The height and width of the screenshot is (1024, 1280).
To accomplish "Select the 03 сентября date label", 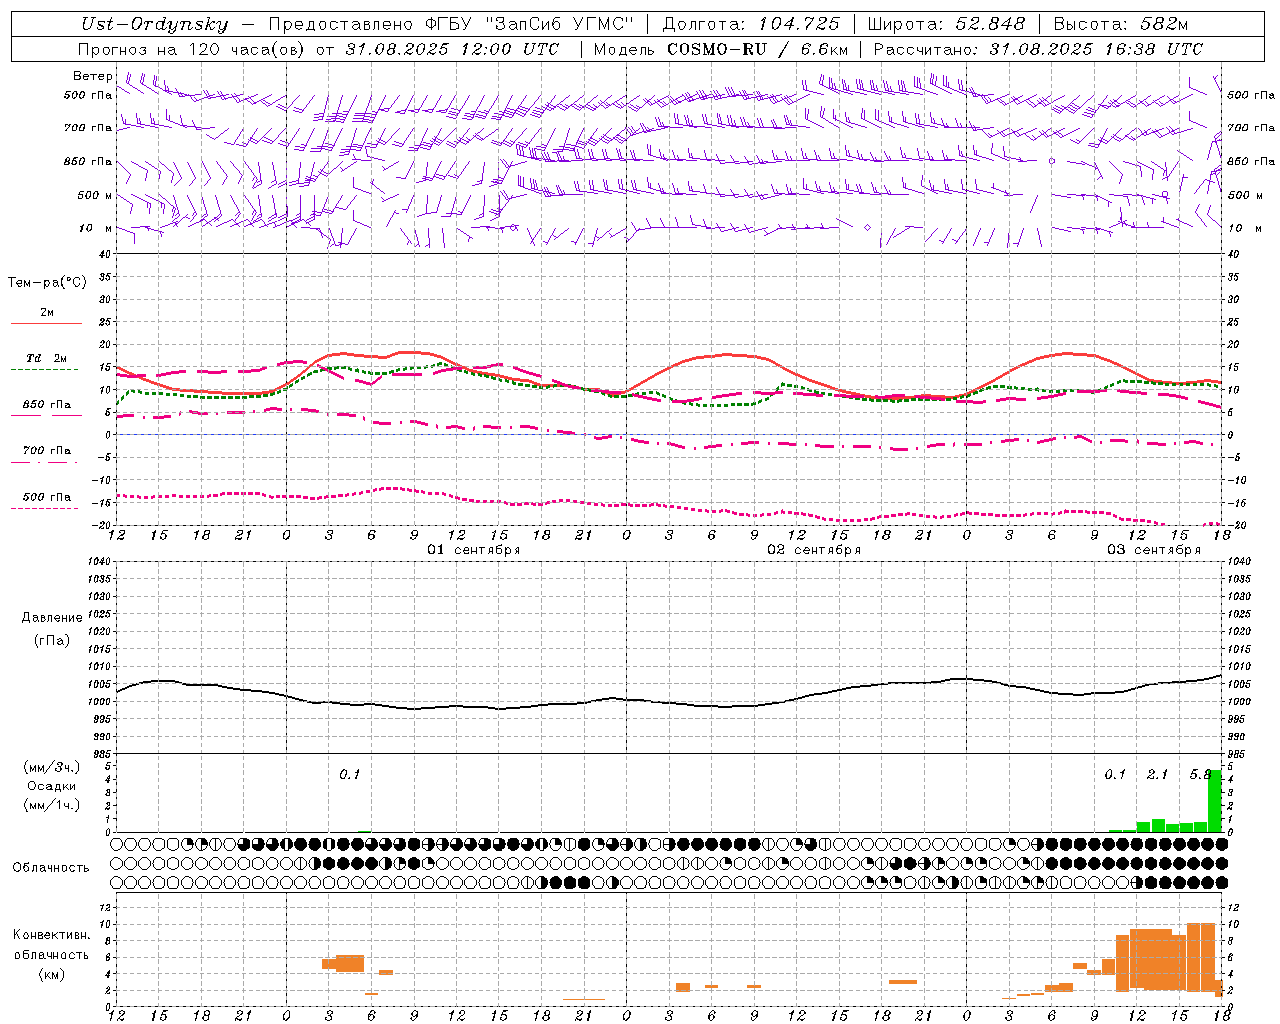I will point(1154,550).
